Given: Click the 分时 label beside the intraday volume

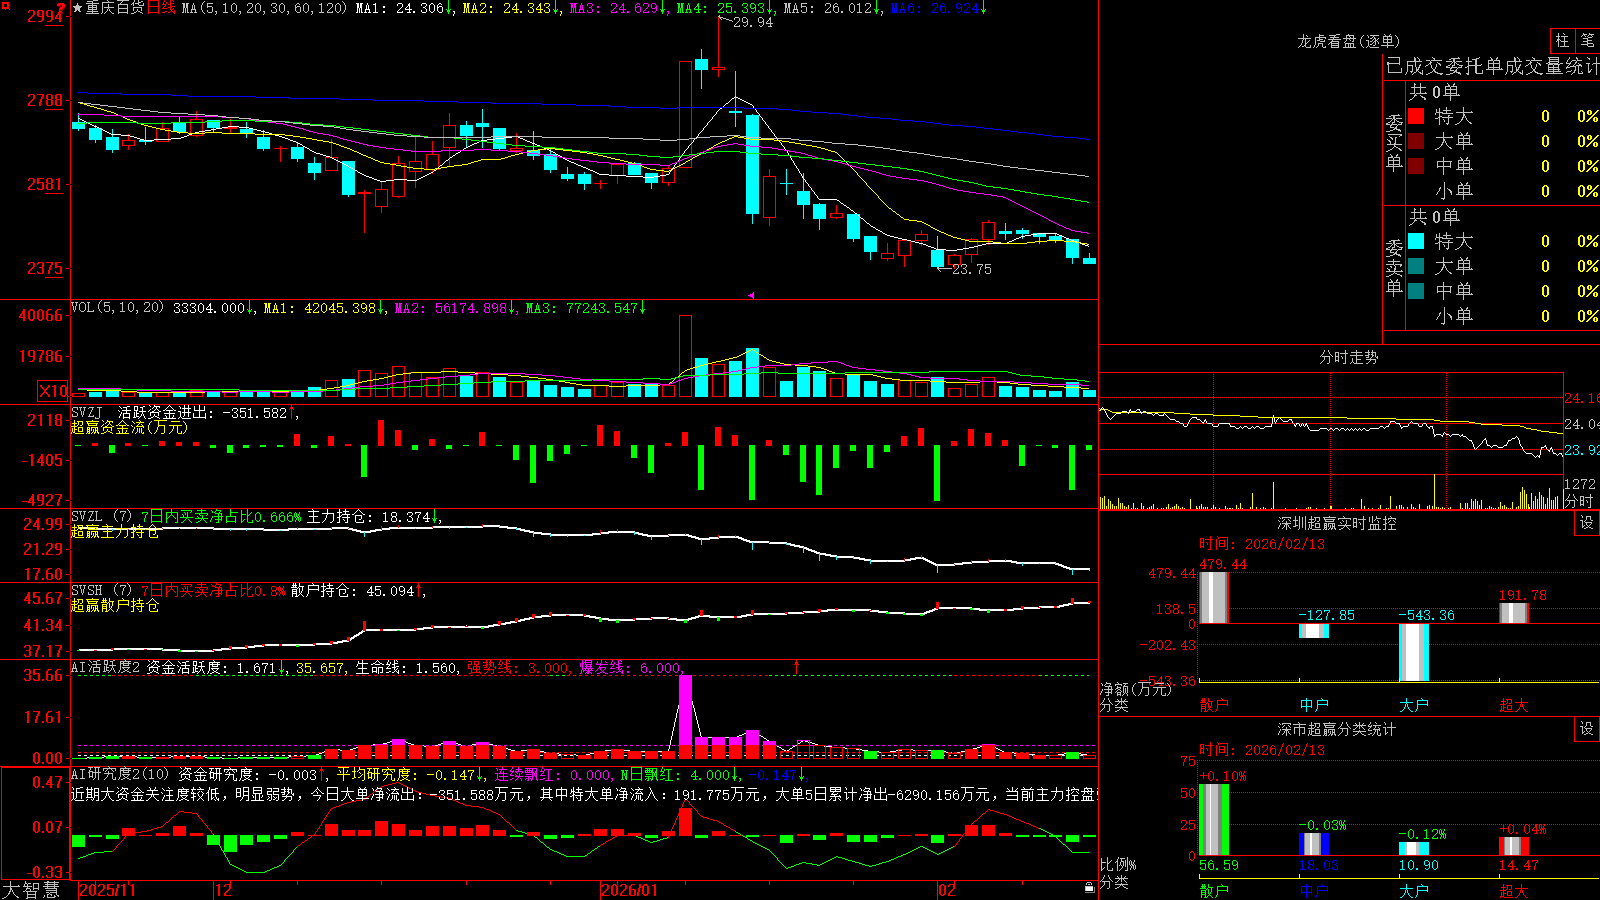Looking at the screenshot, I should click(1579, 501).
